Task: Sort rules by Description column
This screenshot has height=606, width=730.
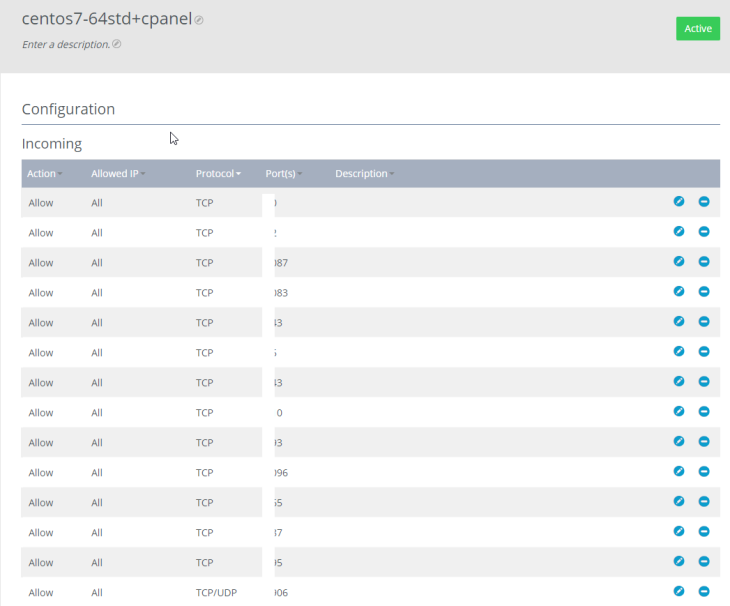Action: [x=365, y=174]
